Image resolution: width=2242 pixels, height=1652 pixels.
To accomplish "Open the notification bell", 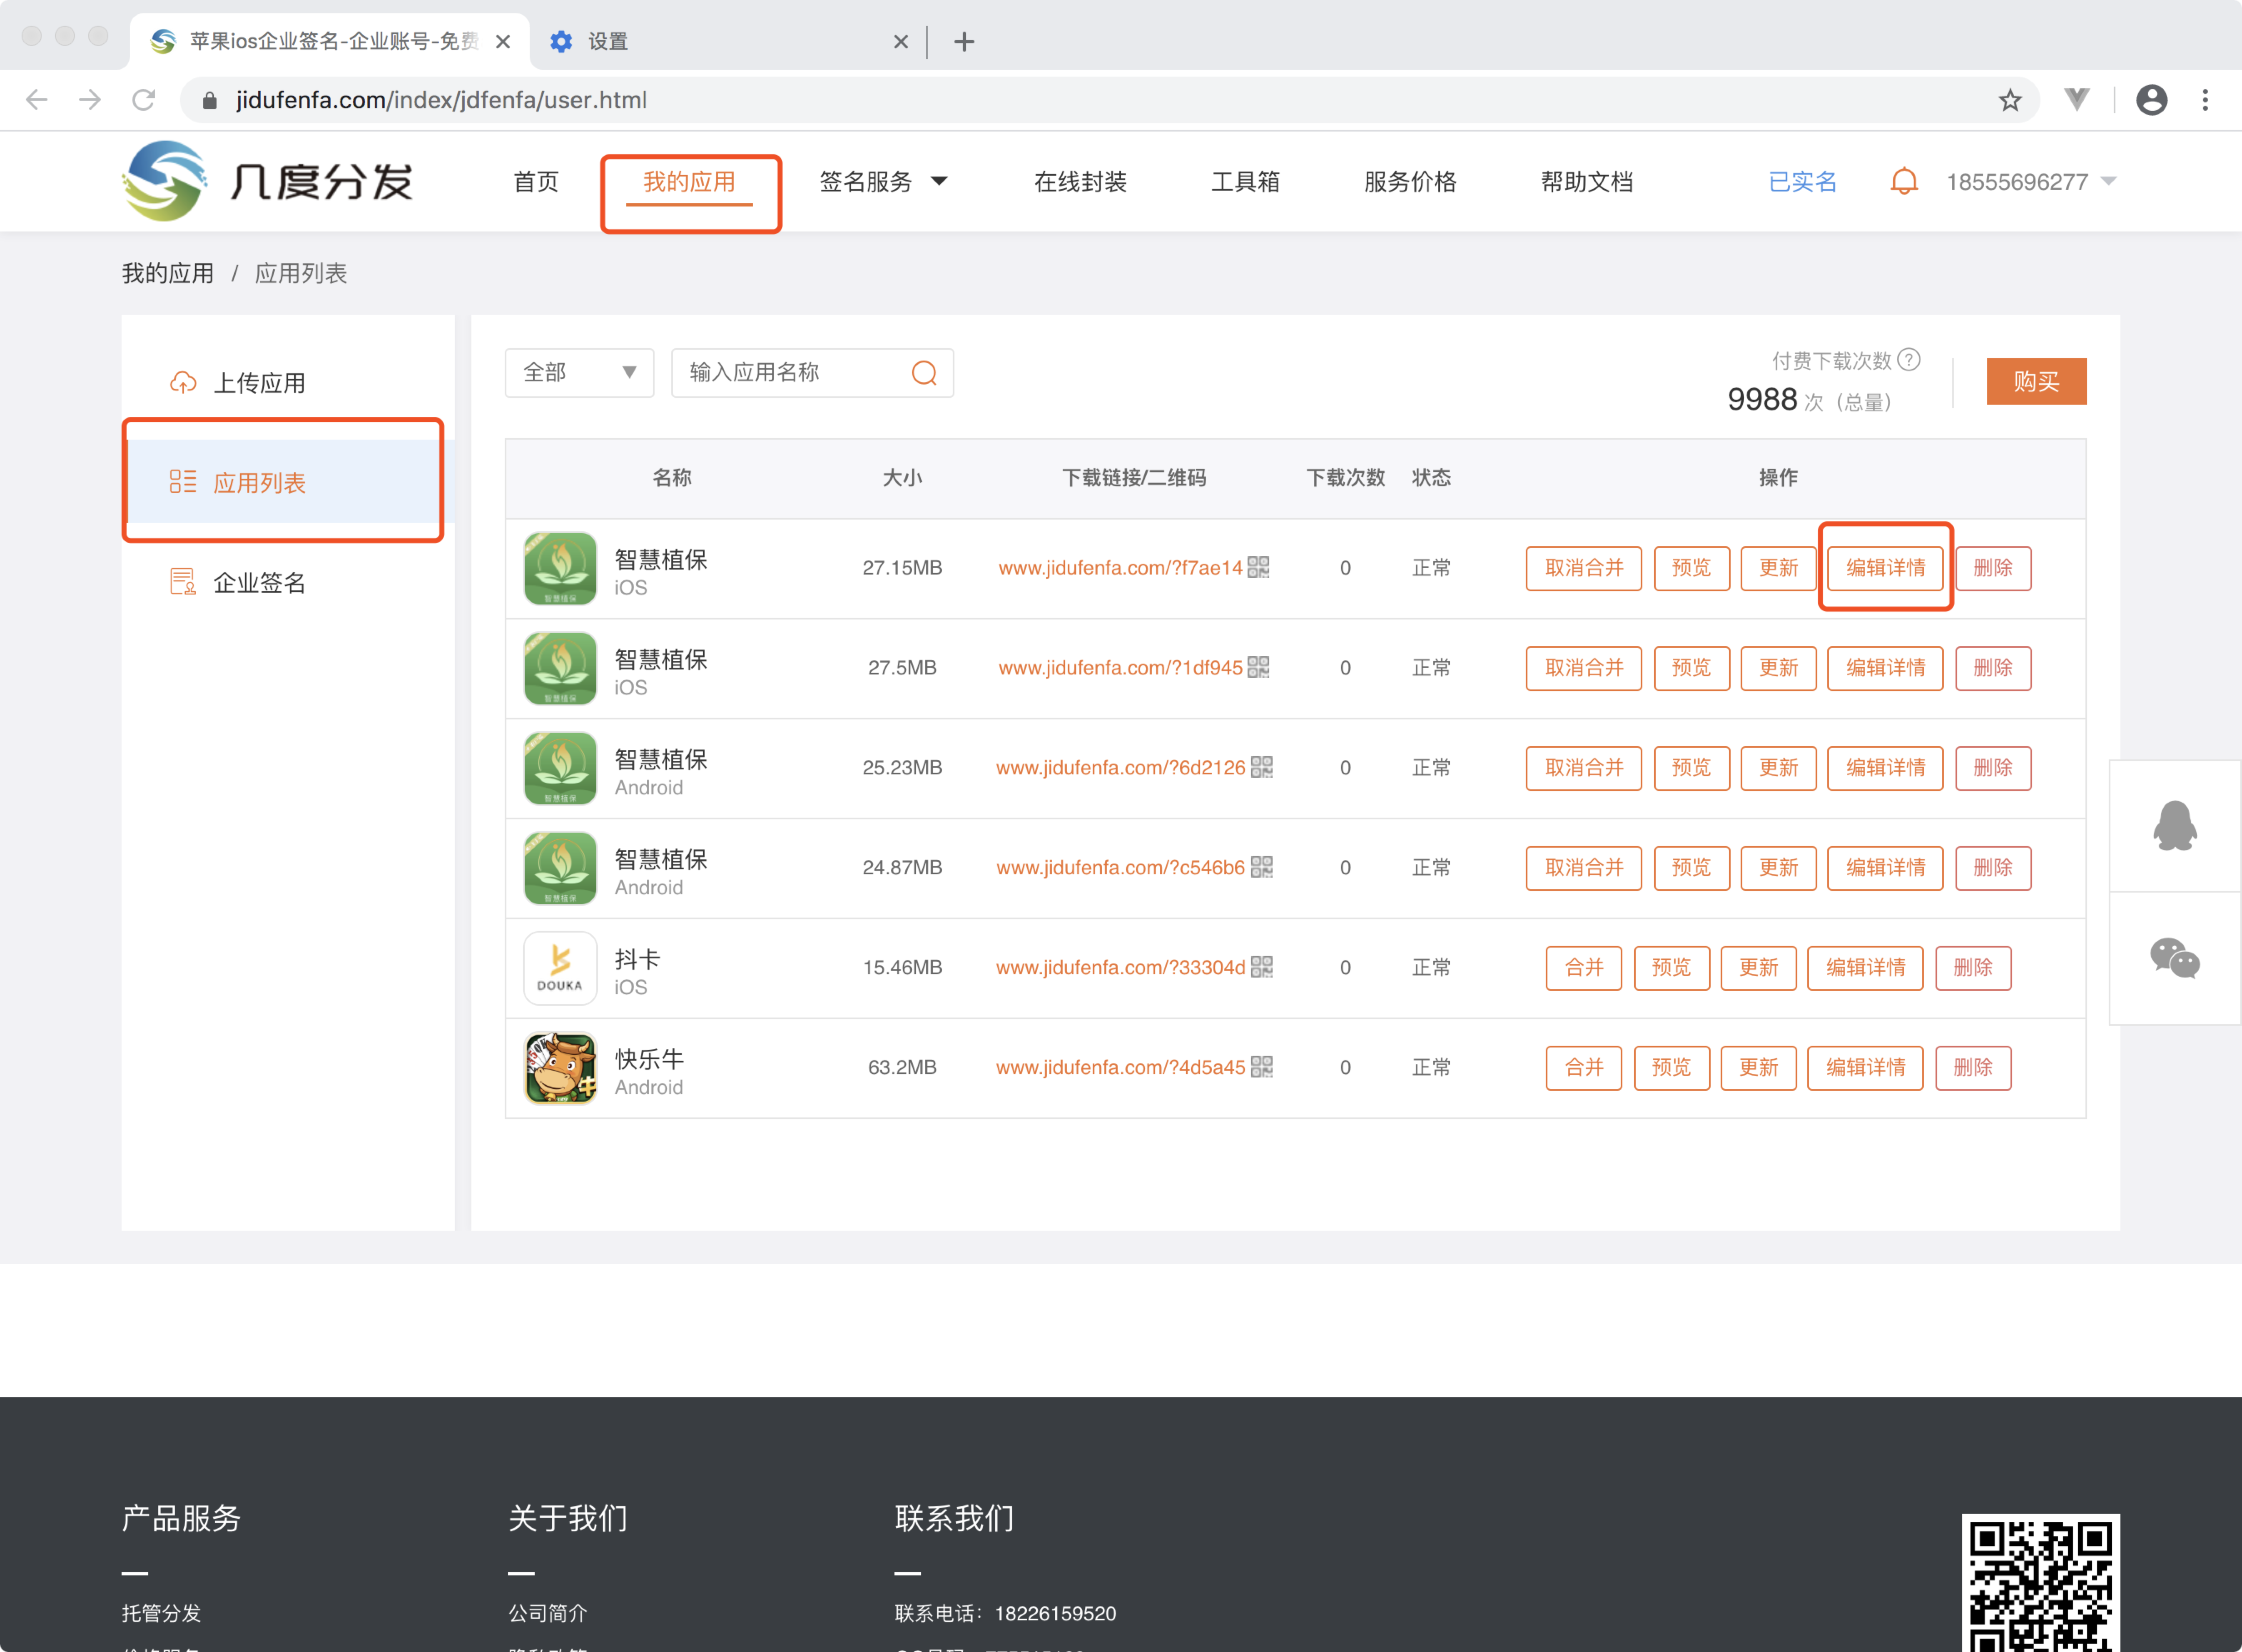I will 1904,182.
